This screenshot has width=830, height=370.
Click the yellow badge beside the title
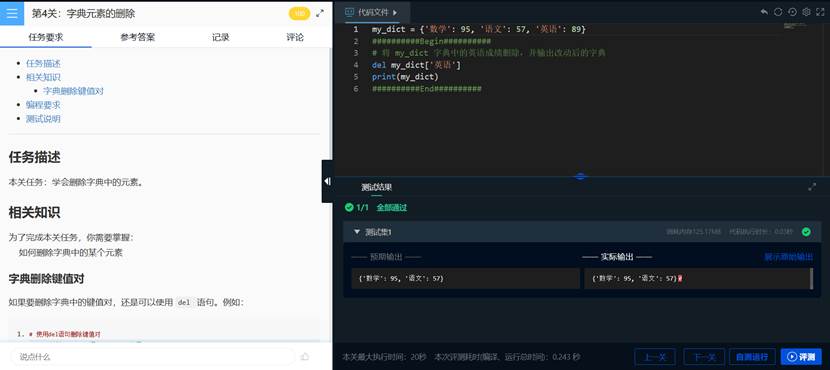pos(299,14)
